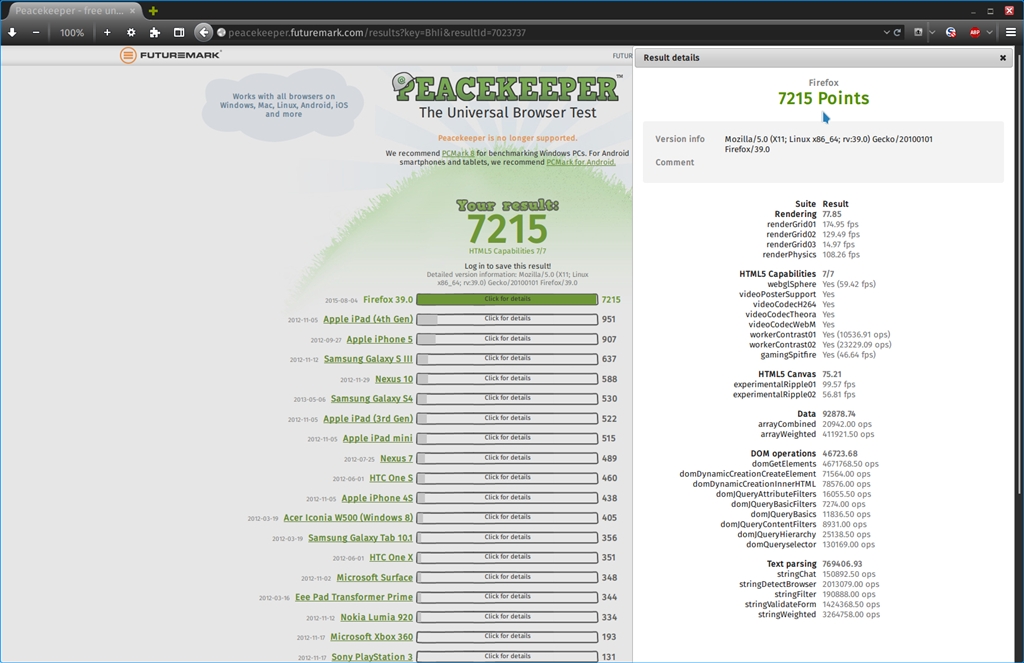Open Nexus 10 link
Viewport: 1024px width, 663px height.
pyautogui.click(x=394, y=379)
